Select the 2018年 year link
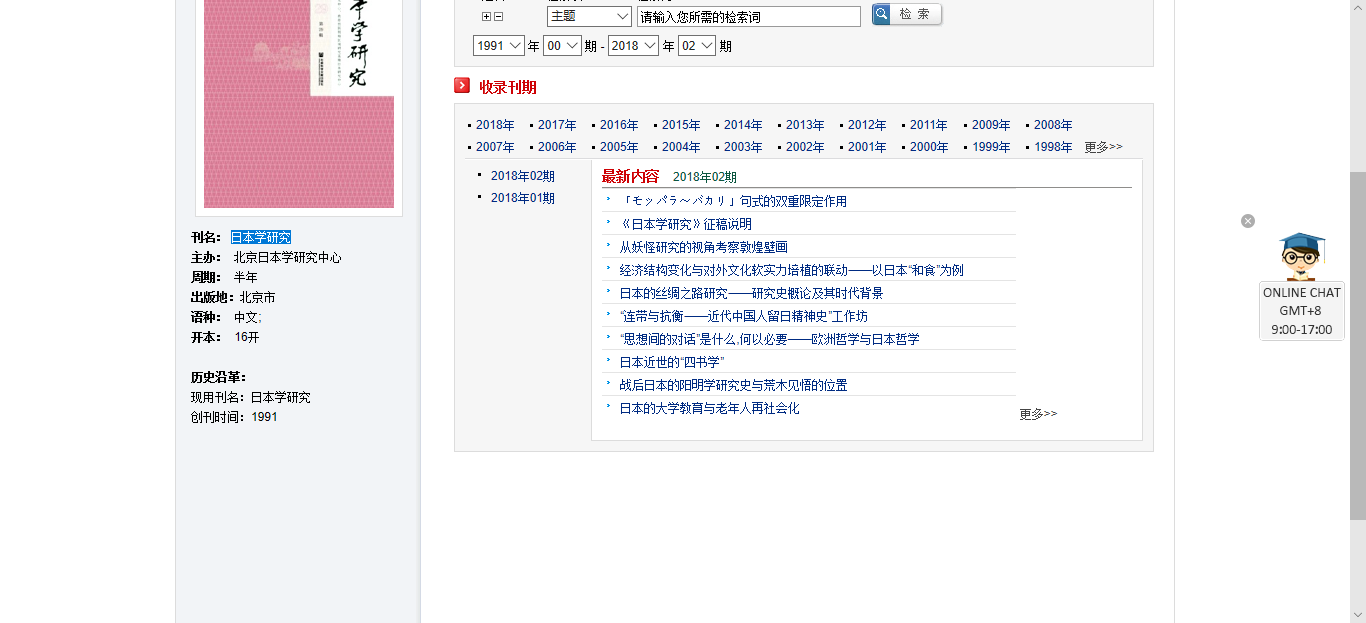This screenshot has width=1366, height=623. [495, 125]
